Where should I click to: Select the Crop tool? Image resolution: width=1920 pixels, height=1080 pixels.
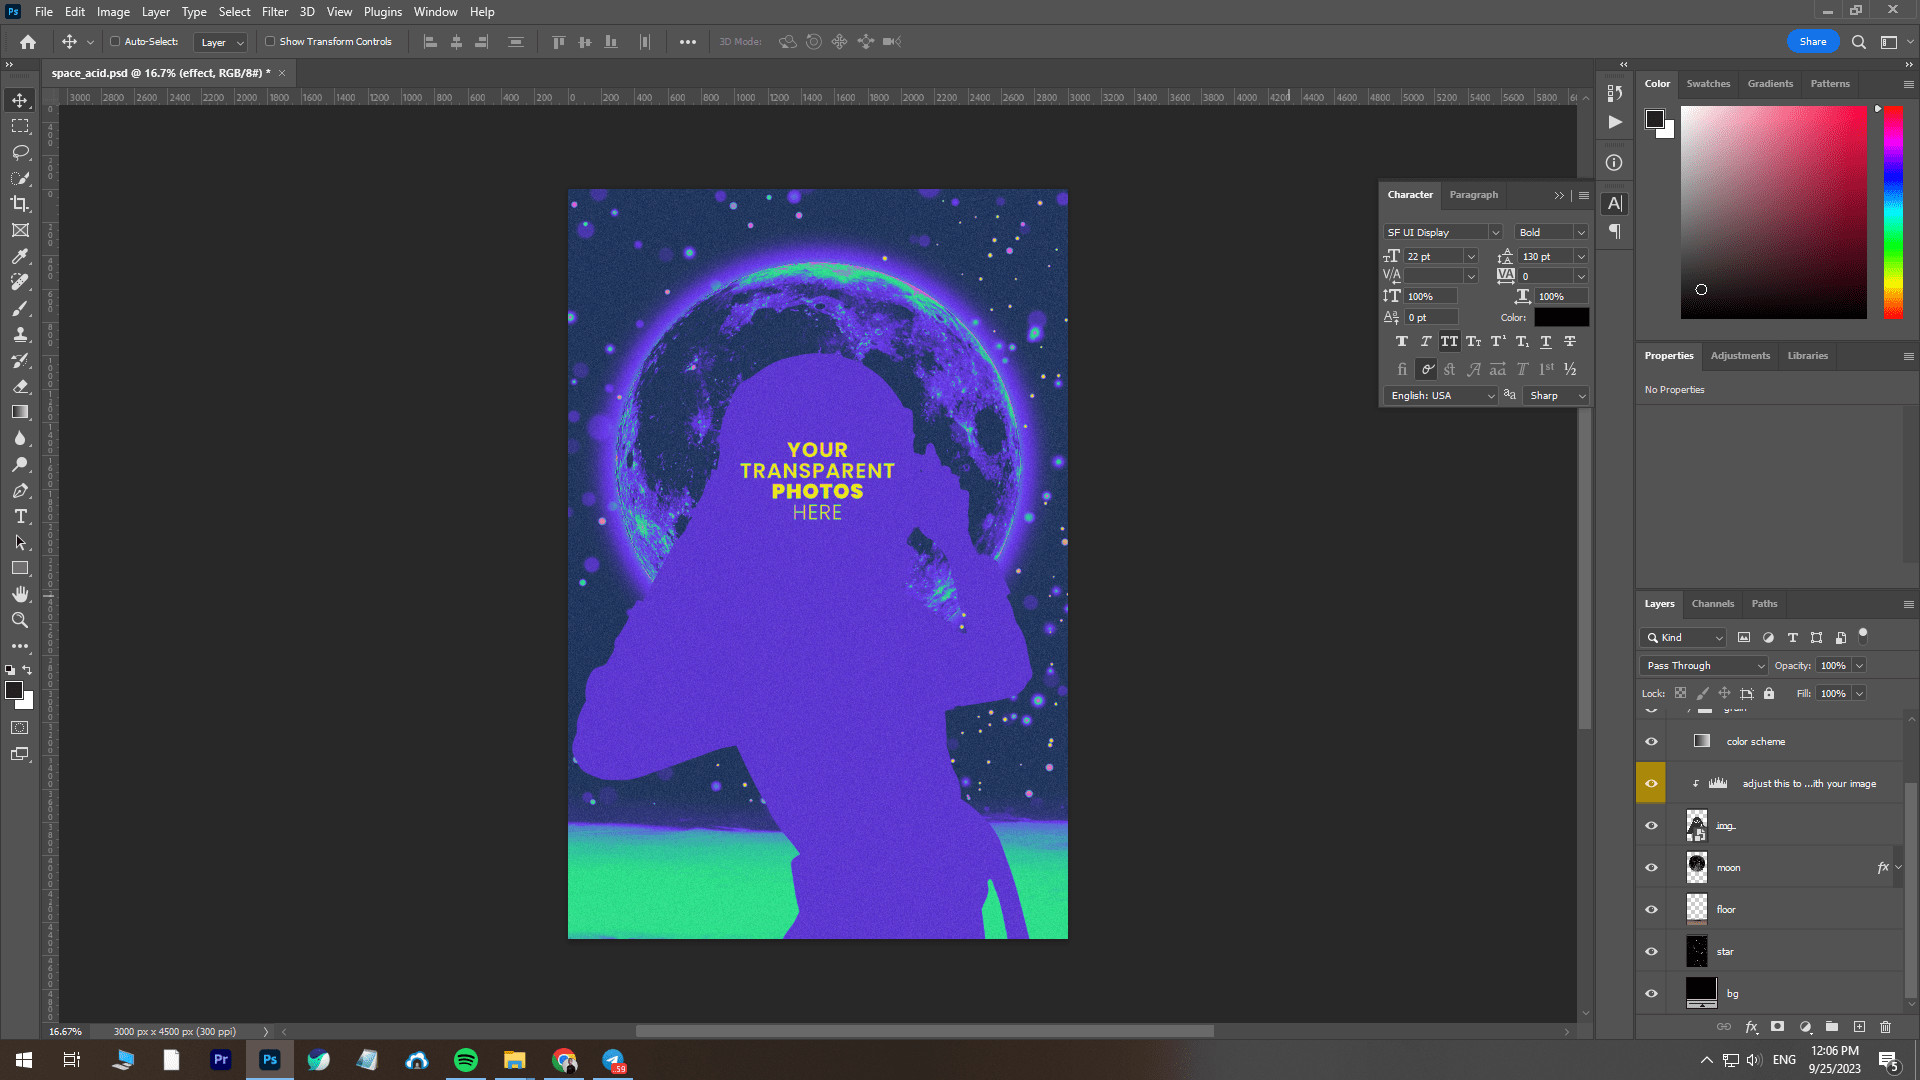(20, 204)
